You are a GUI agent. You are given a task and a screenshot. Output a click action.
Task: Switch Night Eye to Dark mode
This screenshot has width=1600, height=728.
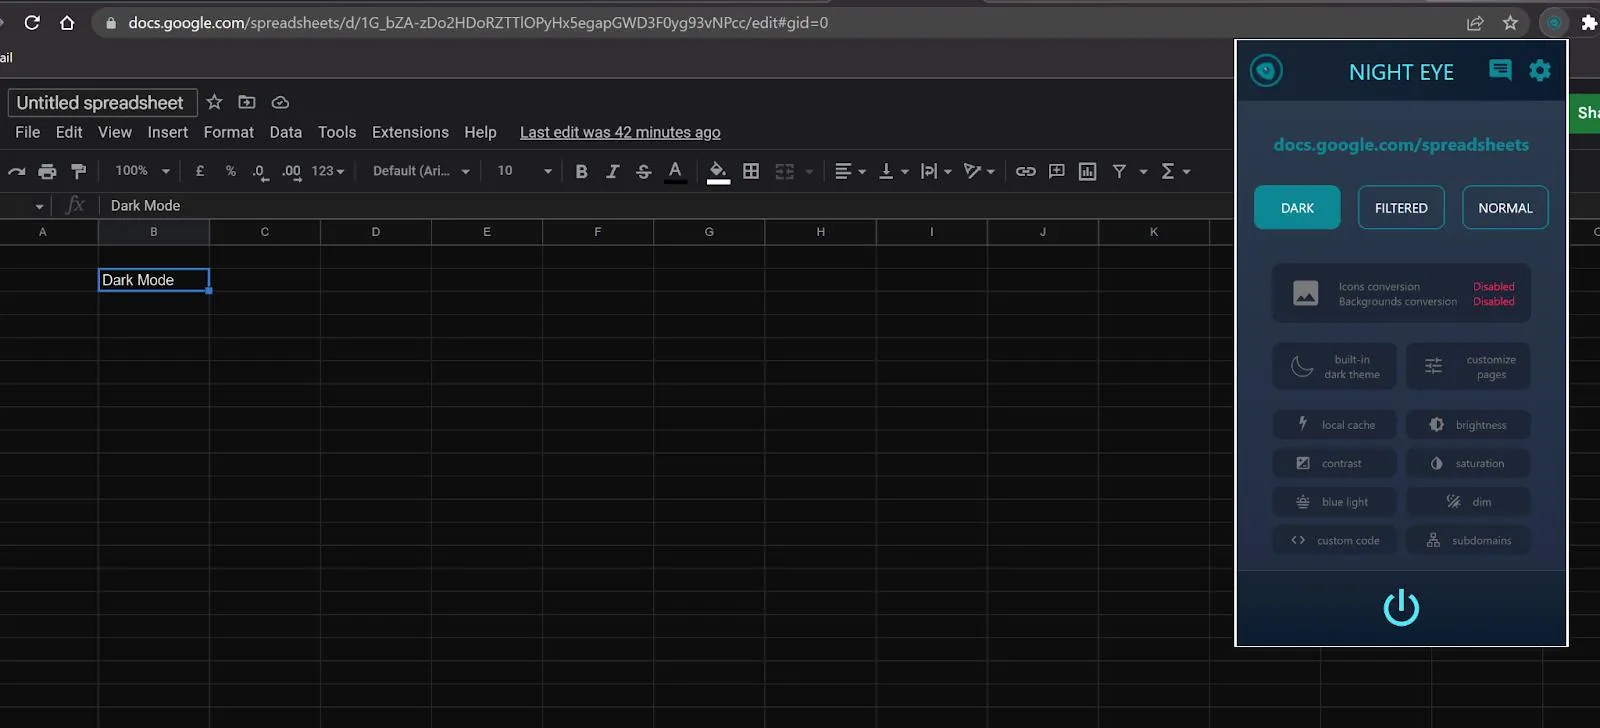point(1297,208)
